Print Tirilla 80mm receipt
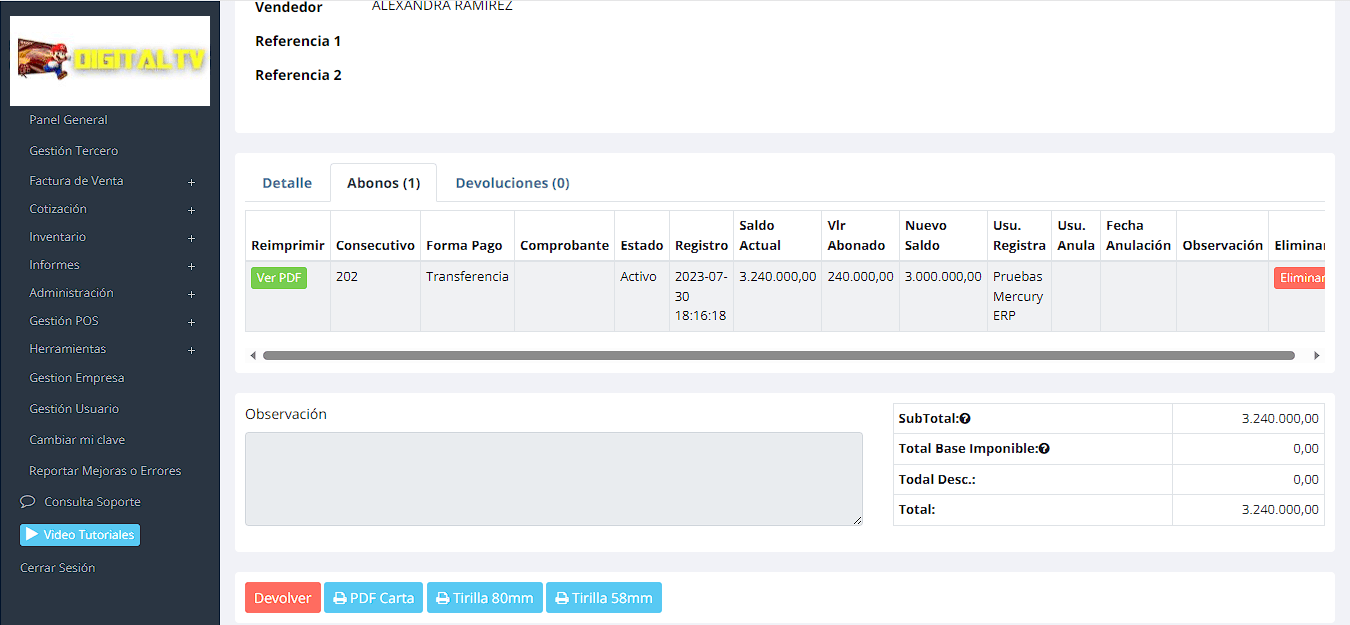The height and width of the screenshot is (625, 1350). (484, 598)
